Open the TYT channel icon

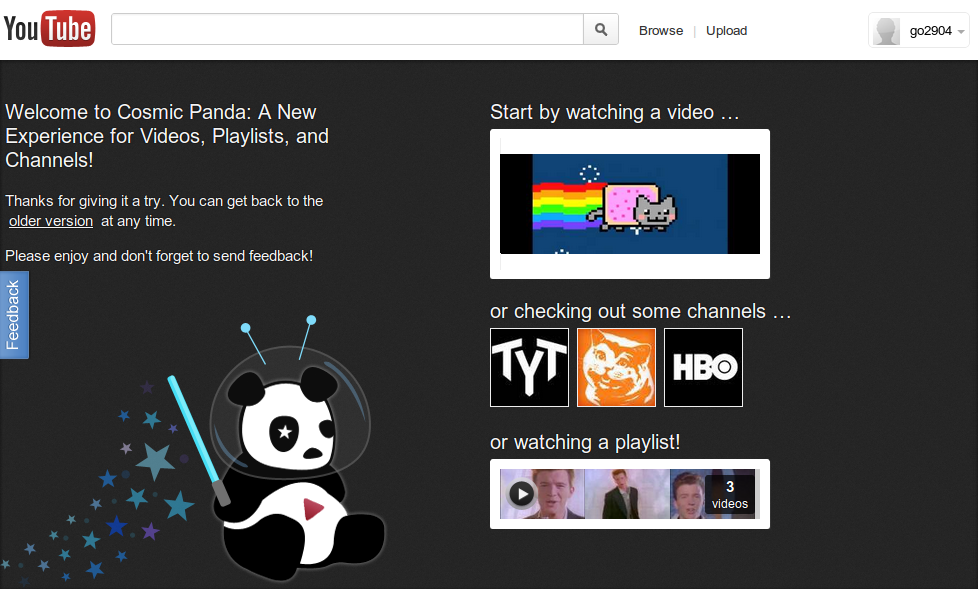tap(529, 368)
